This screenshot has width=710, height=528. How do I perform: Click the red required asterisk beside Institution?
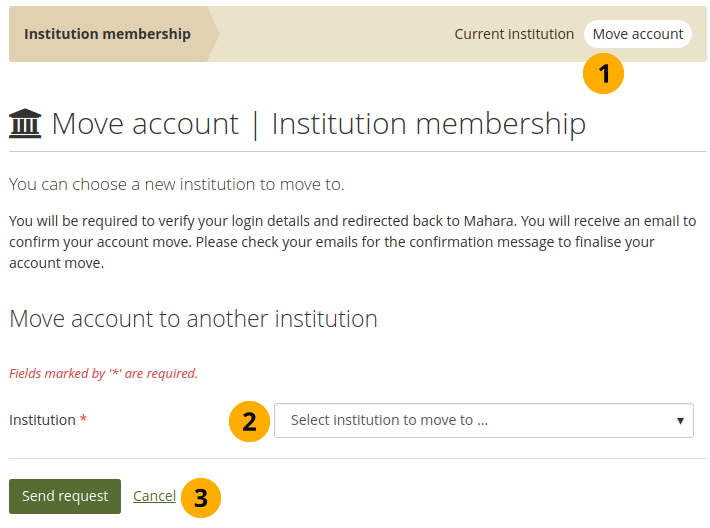tap(83, 421)
